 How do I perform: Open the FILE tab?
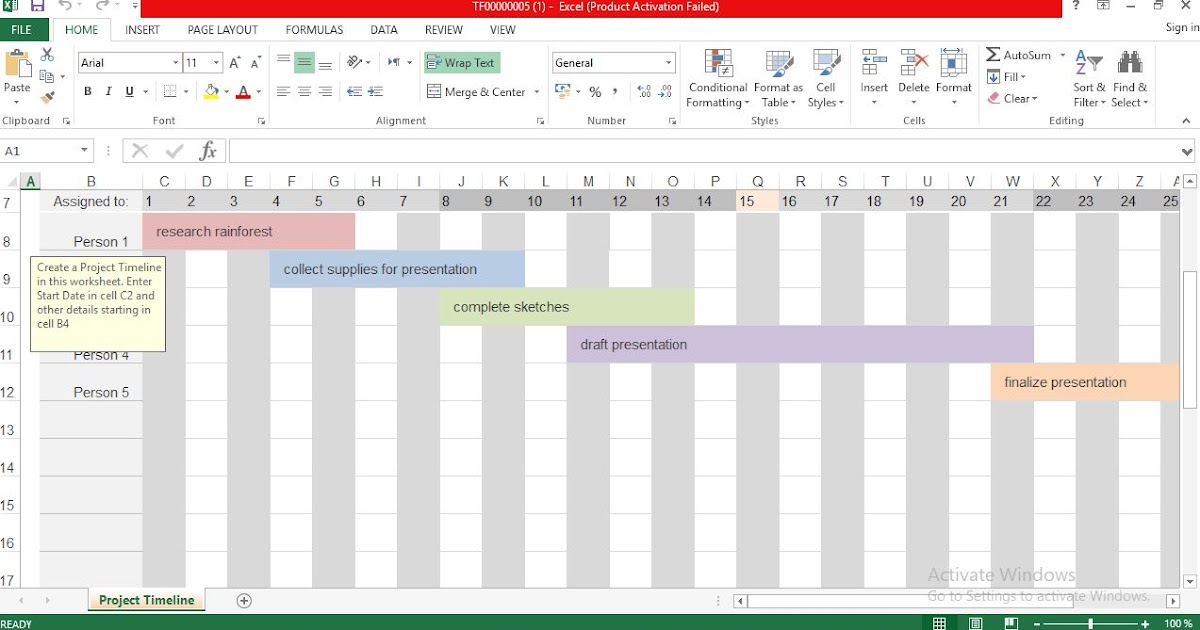pyautogui.click(x=22, y=30)
